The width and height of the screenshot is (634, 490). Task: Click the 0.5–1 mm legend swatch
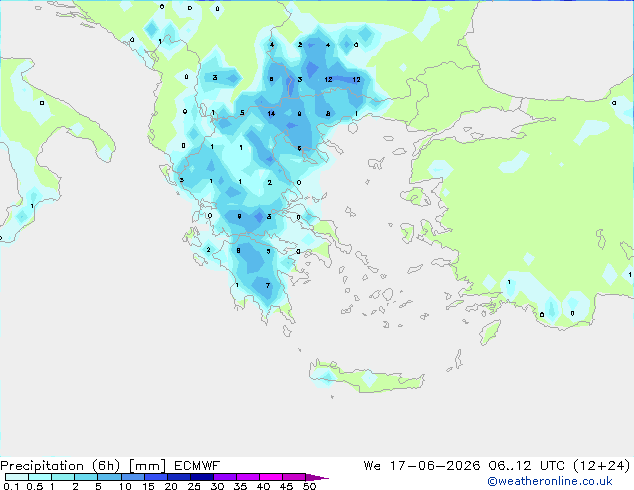point(40,477)
